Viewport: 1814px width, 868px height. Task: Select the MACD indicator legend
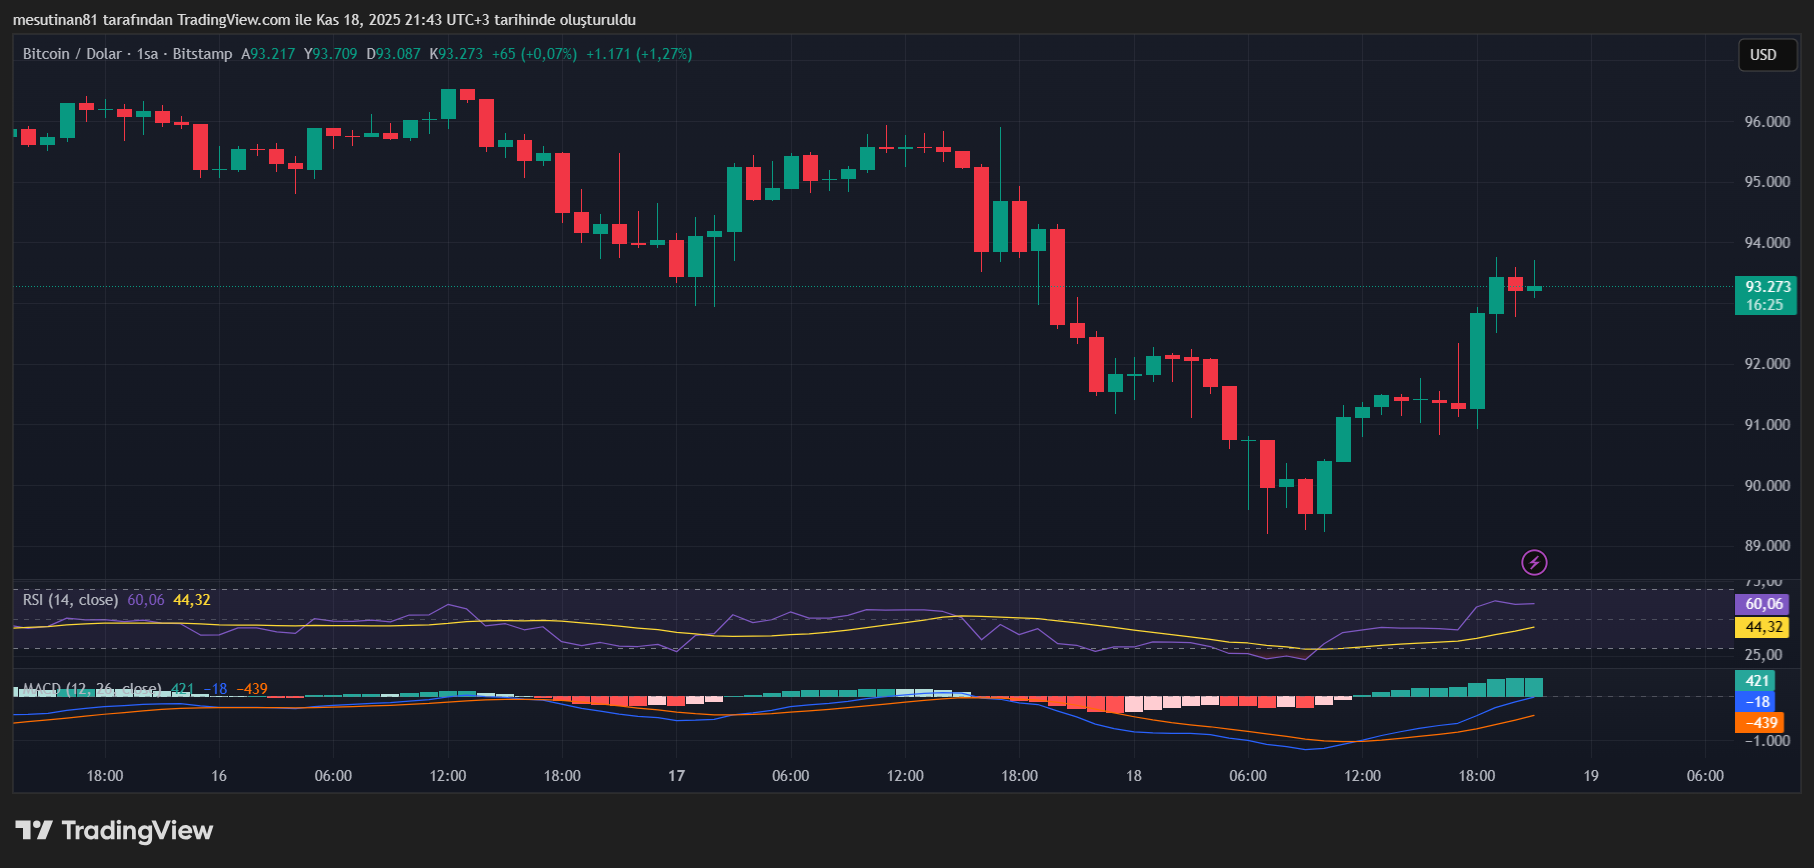point(91,689)
